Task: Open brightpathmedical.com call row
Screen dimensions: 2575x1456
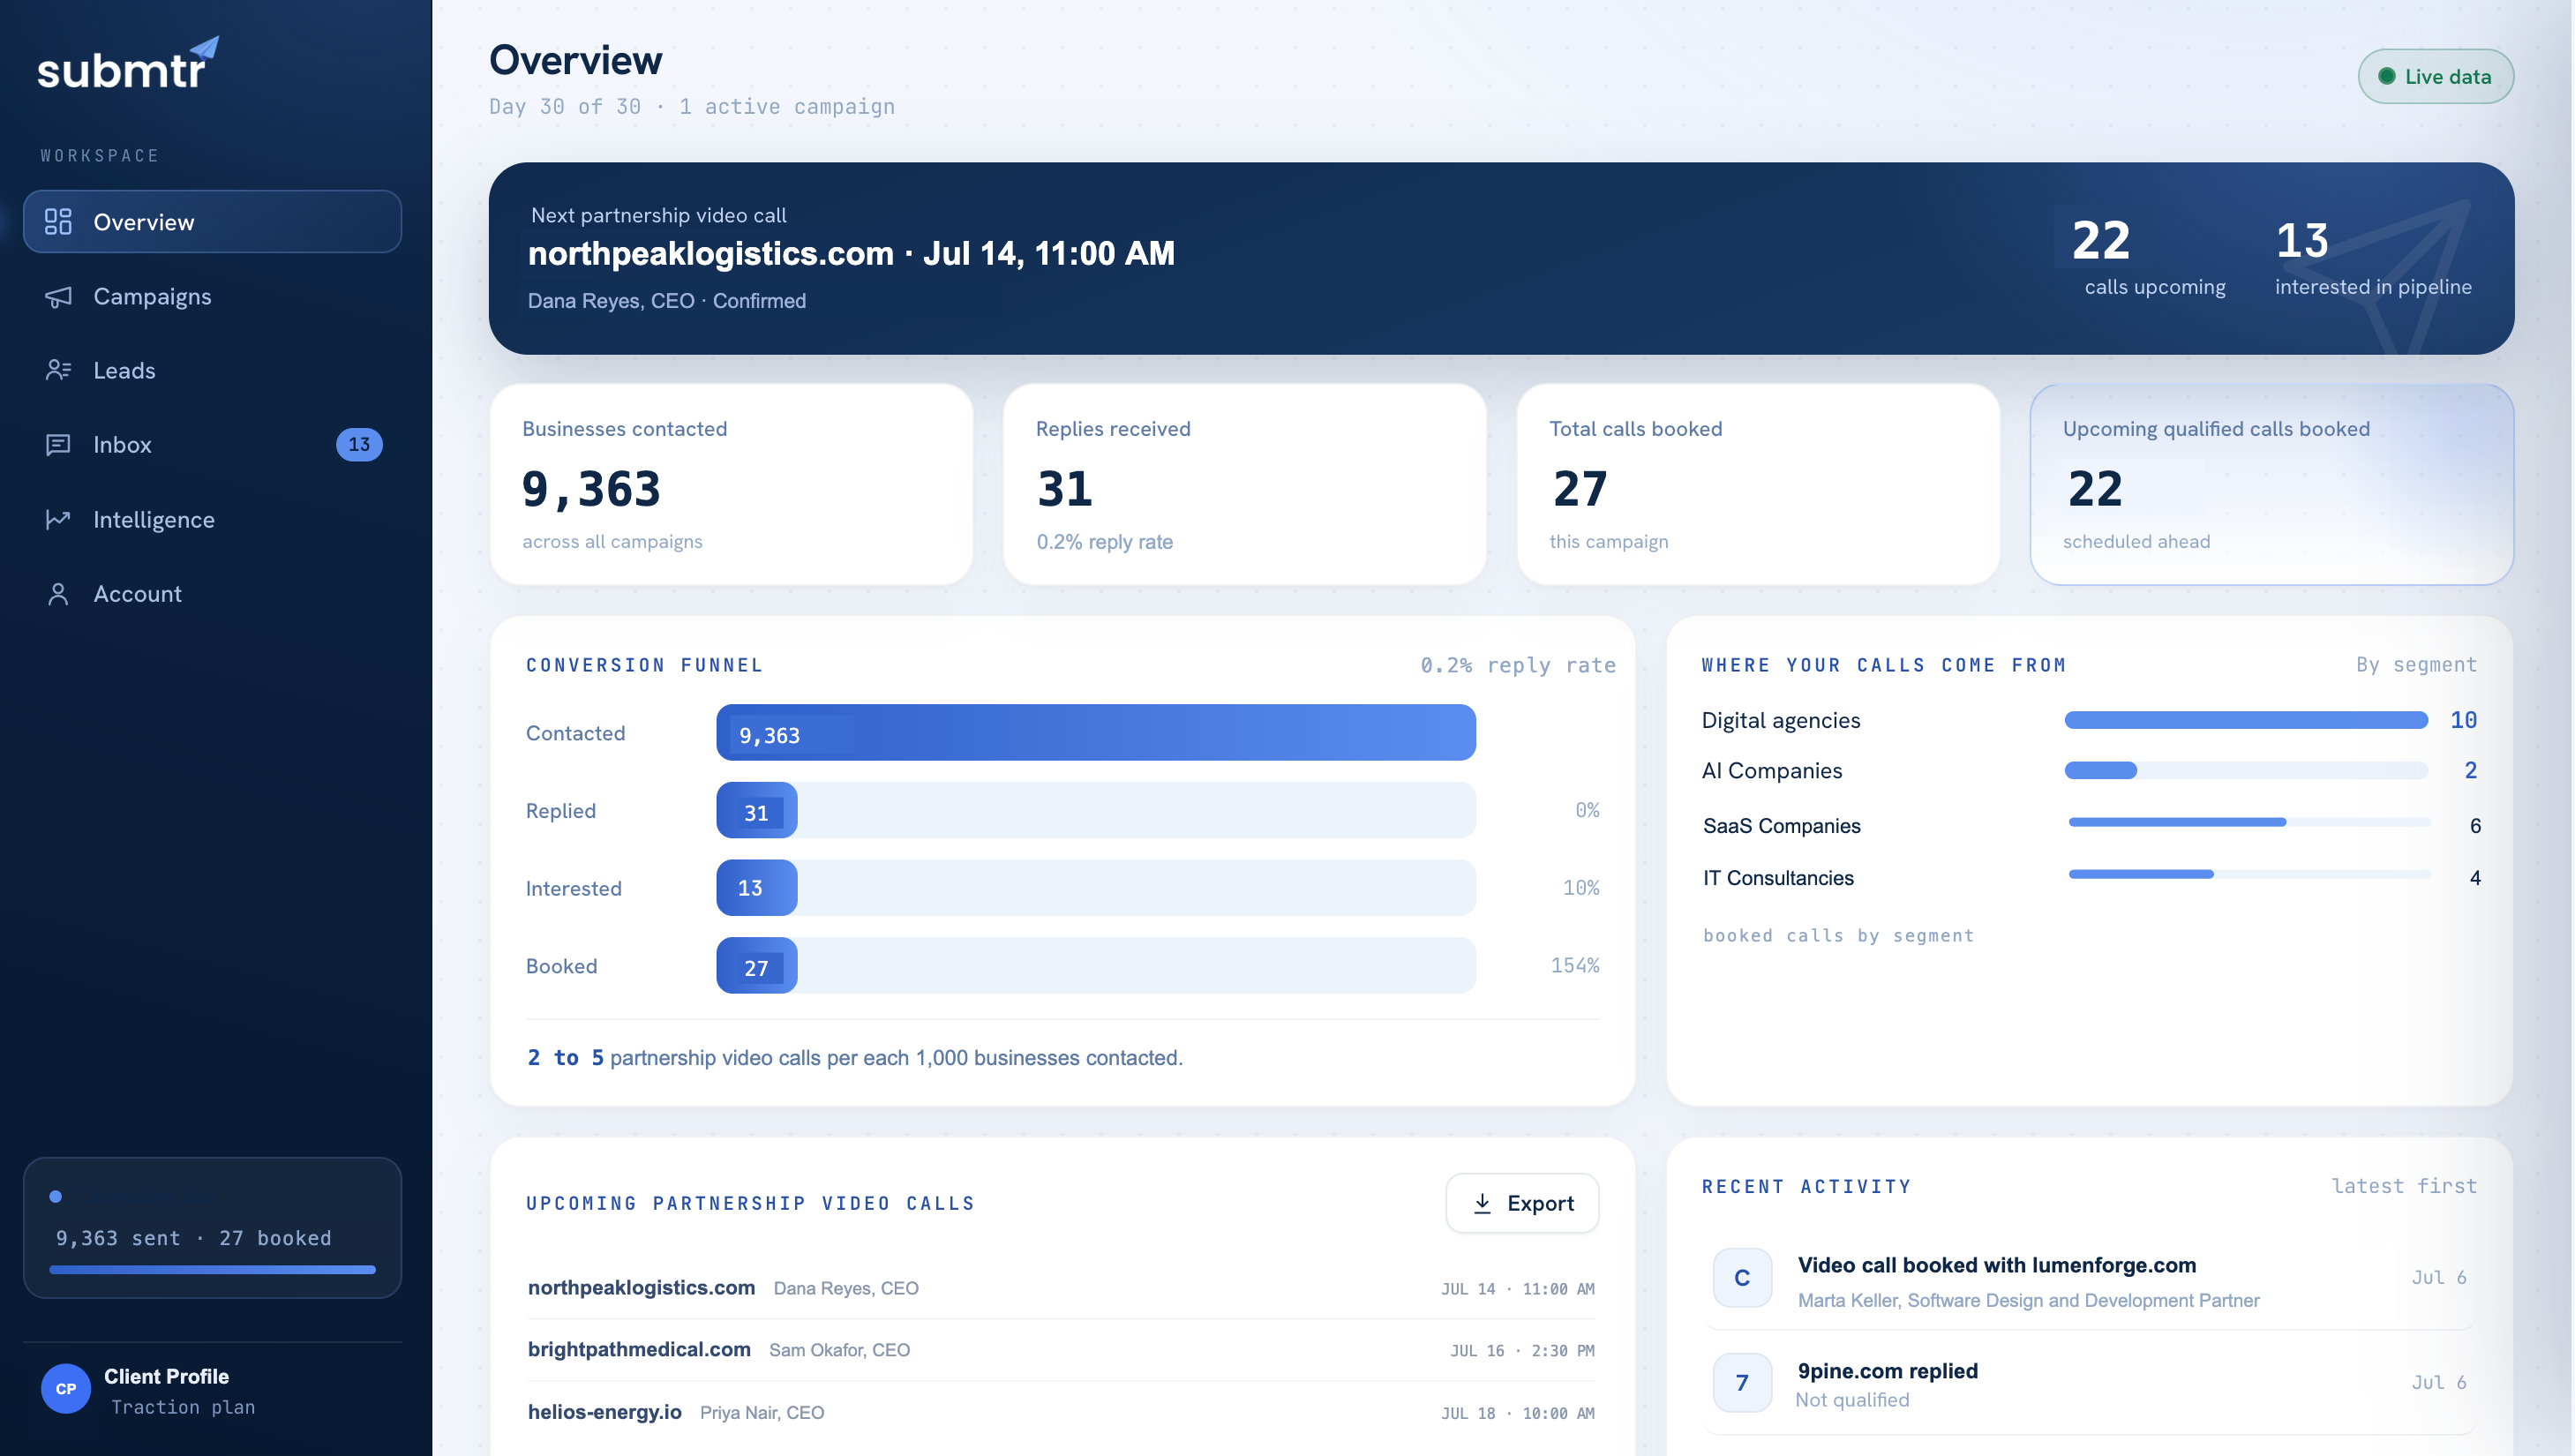Action: pos(1062,1350)
